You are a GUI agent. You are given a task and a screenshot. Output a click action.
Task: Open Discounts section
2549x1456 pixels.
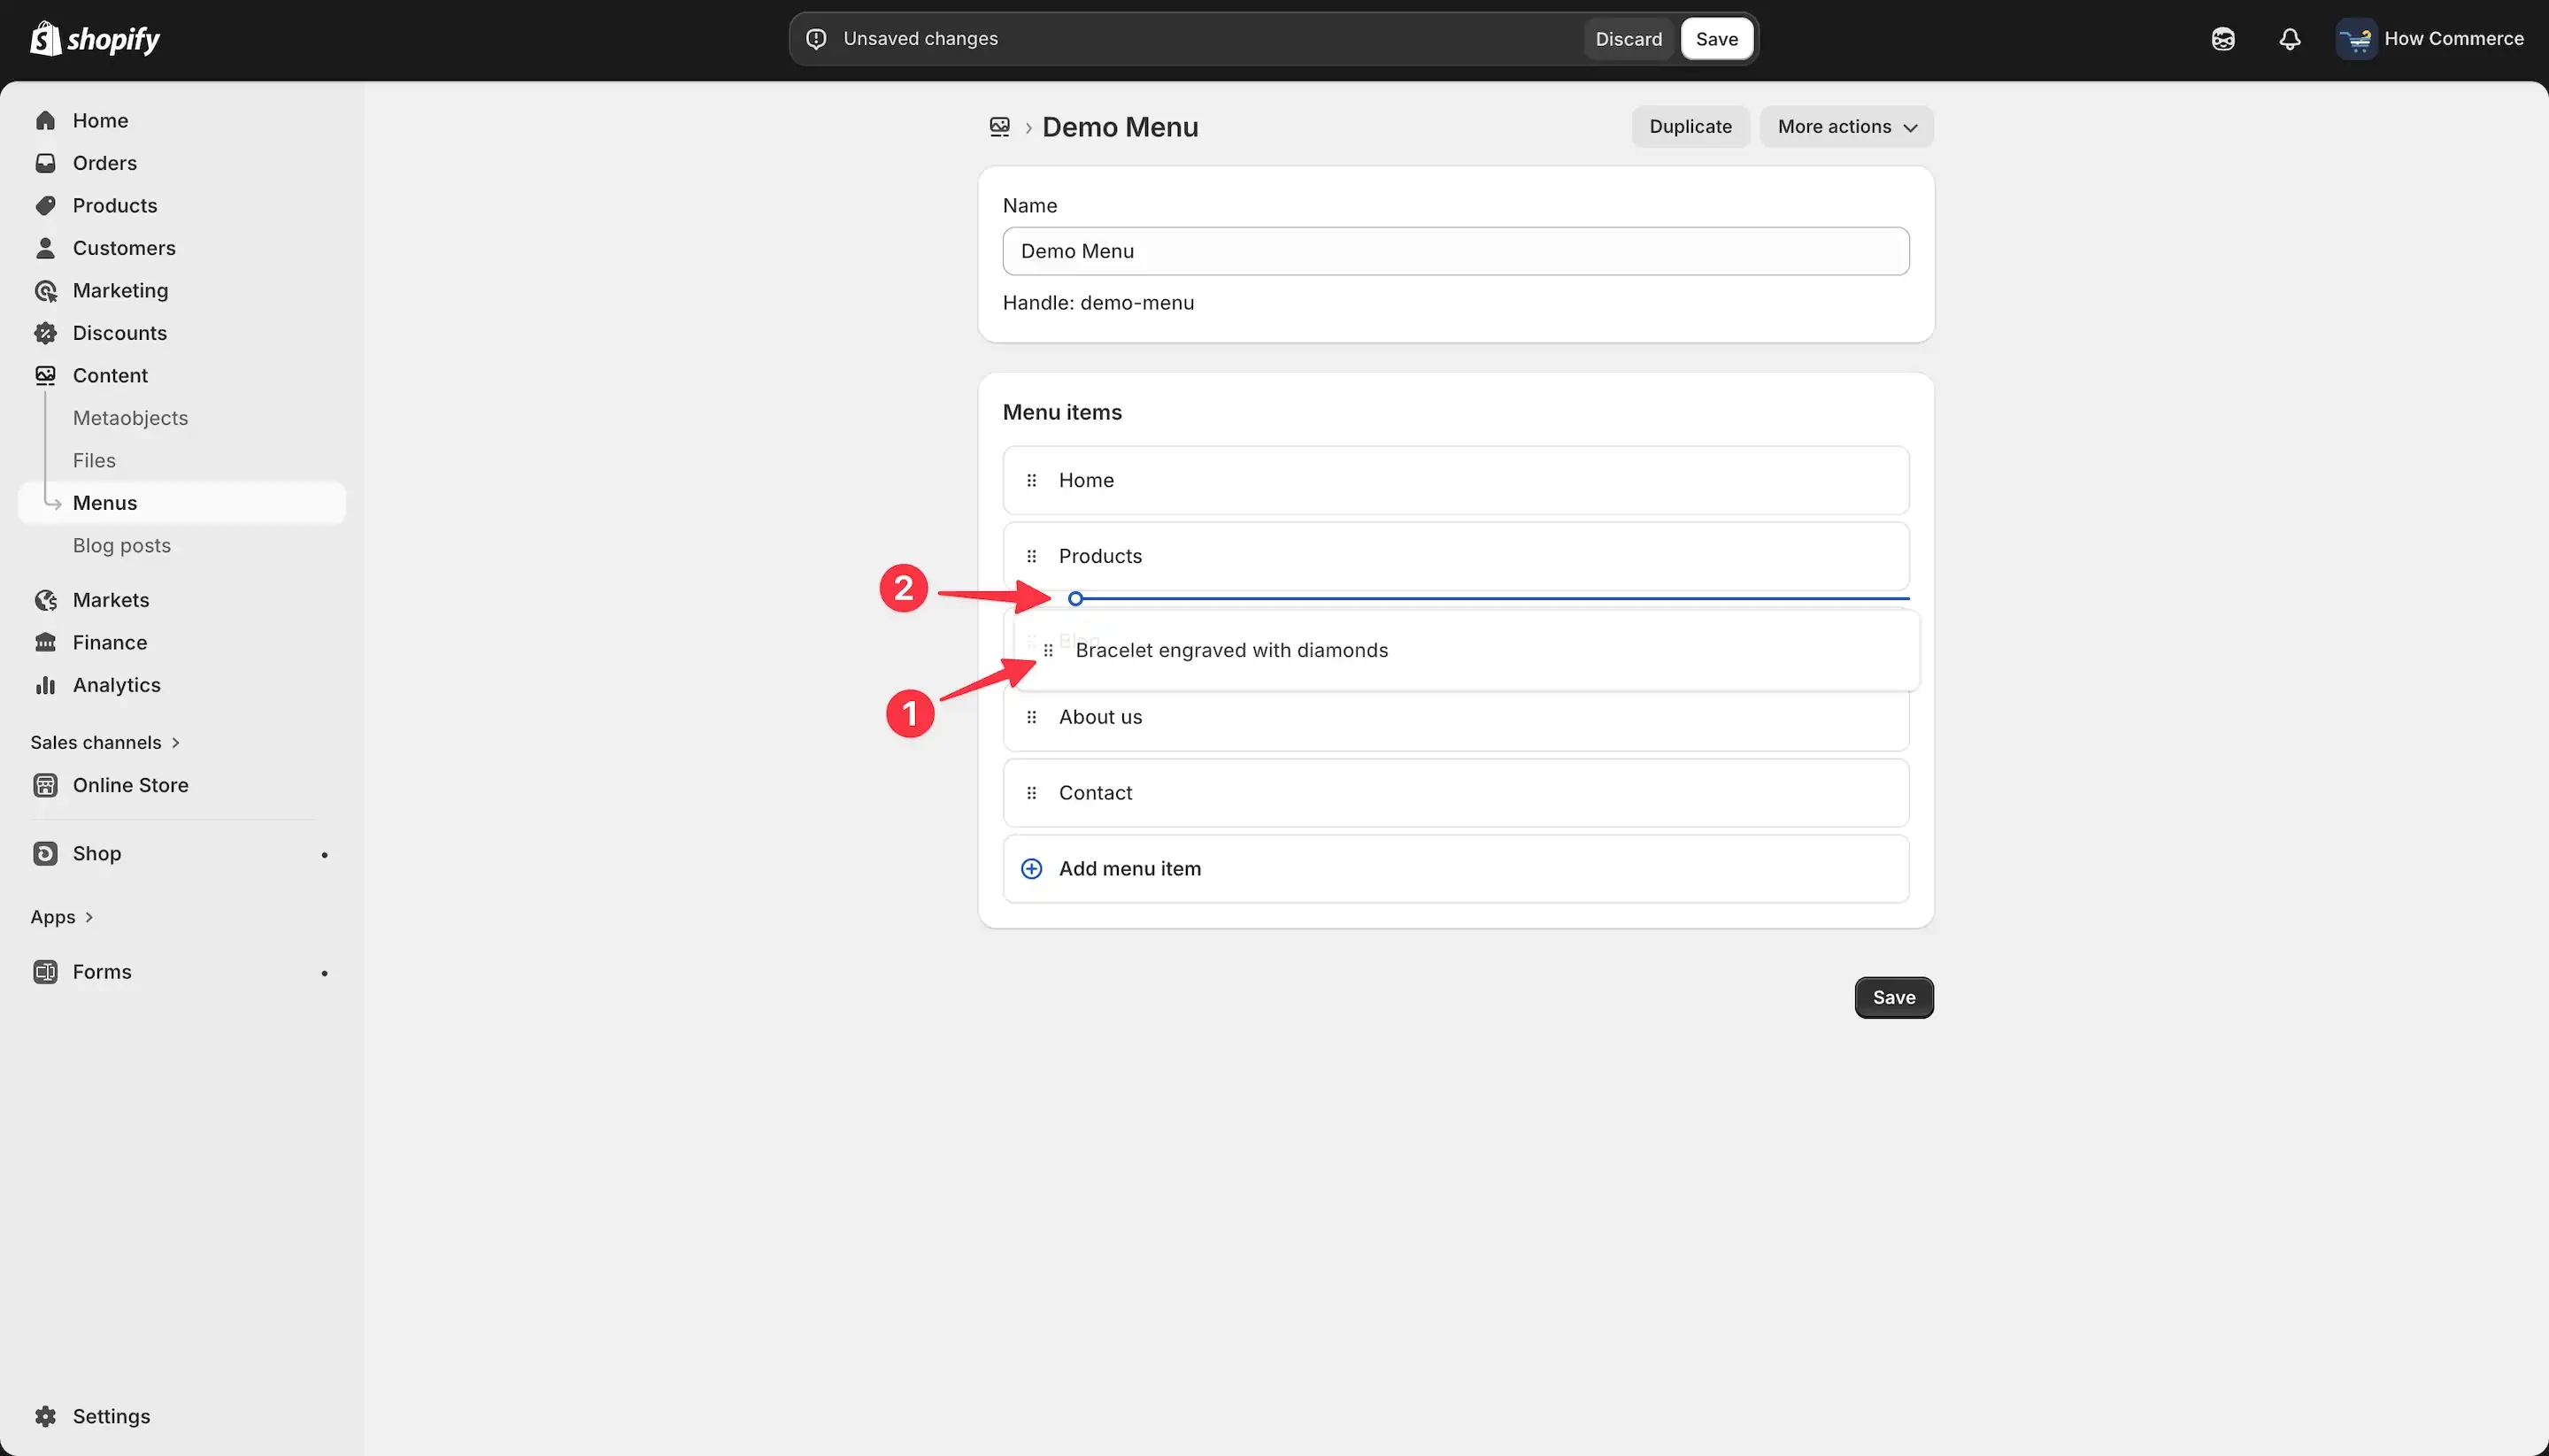pyautogui.click(x=120, y=333)
